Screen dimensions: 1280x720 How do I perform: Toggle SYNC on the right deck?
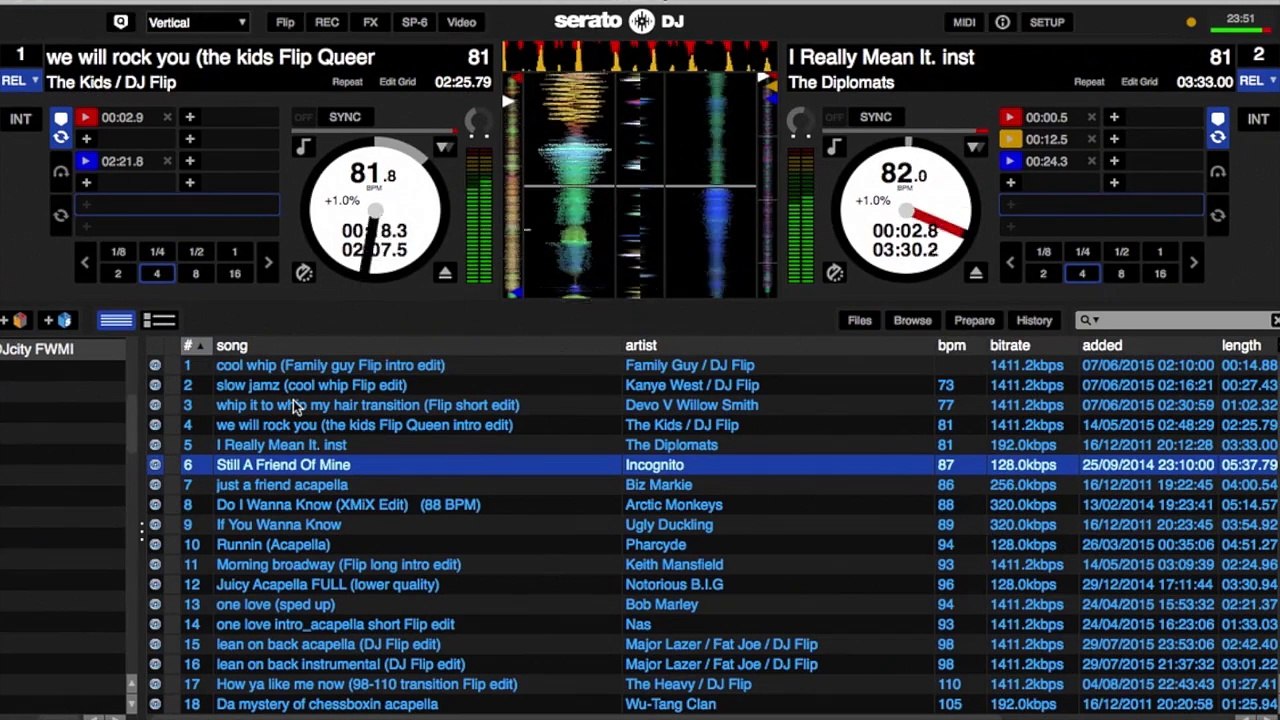(x=875, y=117)
